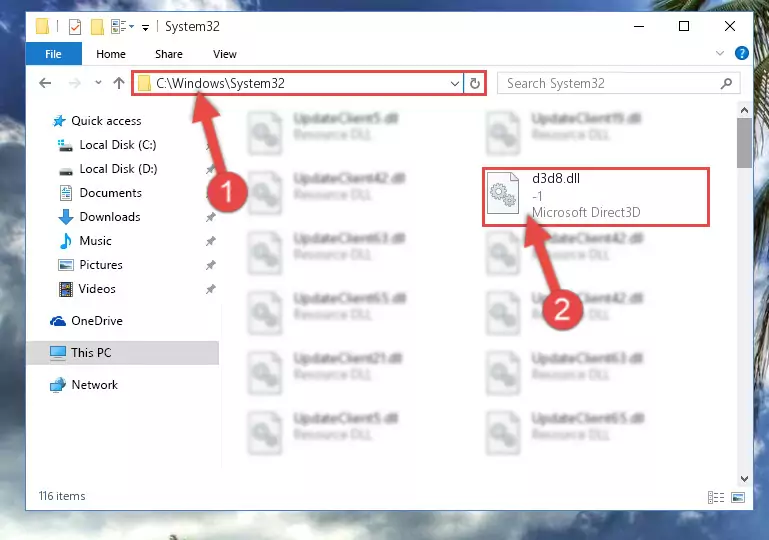Expand the ribbon with the chevron

[x=719, y=53]
